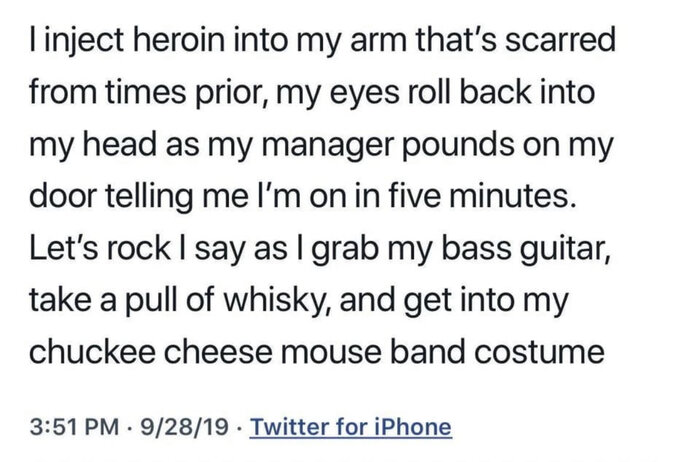Click the word inject in first line
This screenshot has width=700, height=462.
coord(83,42)
